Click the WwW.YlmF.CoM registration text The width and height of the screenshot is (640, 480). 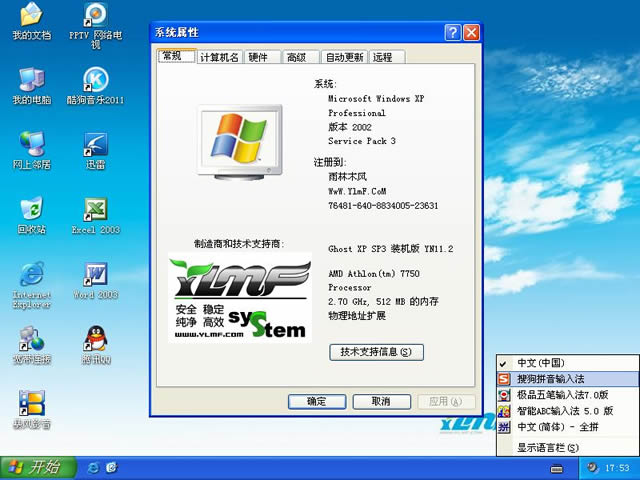357,191
